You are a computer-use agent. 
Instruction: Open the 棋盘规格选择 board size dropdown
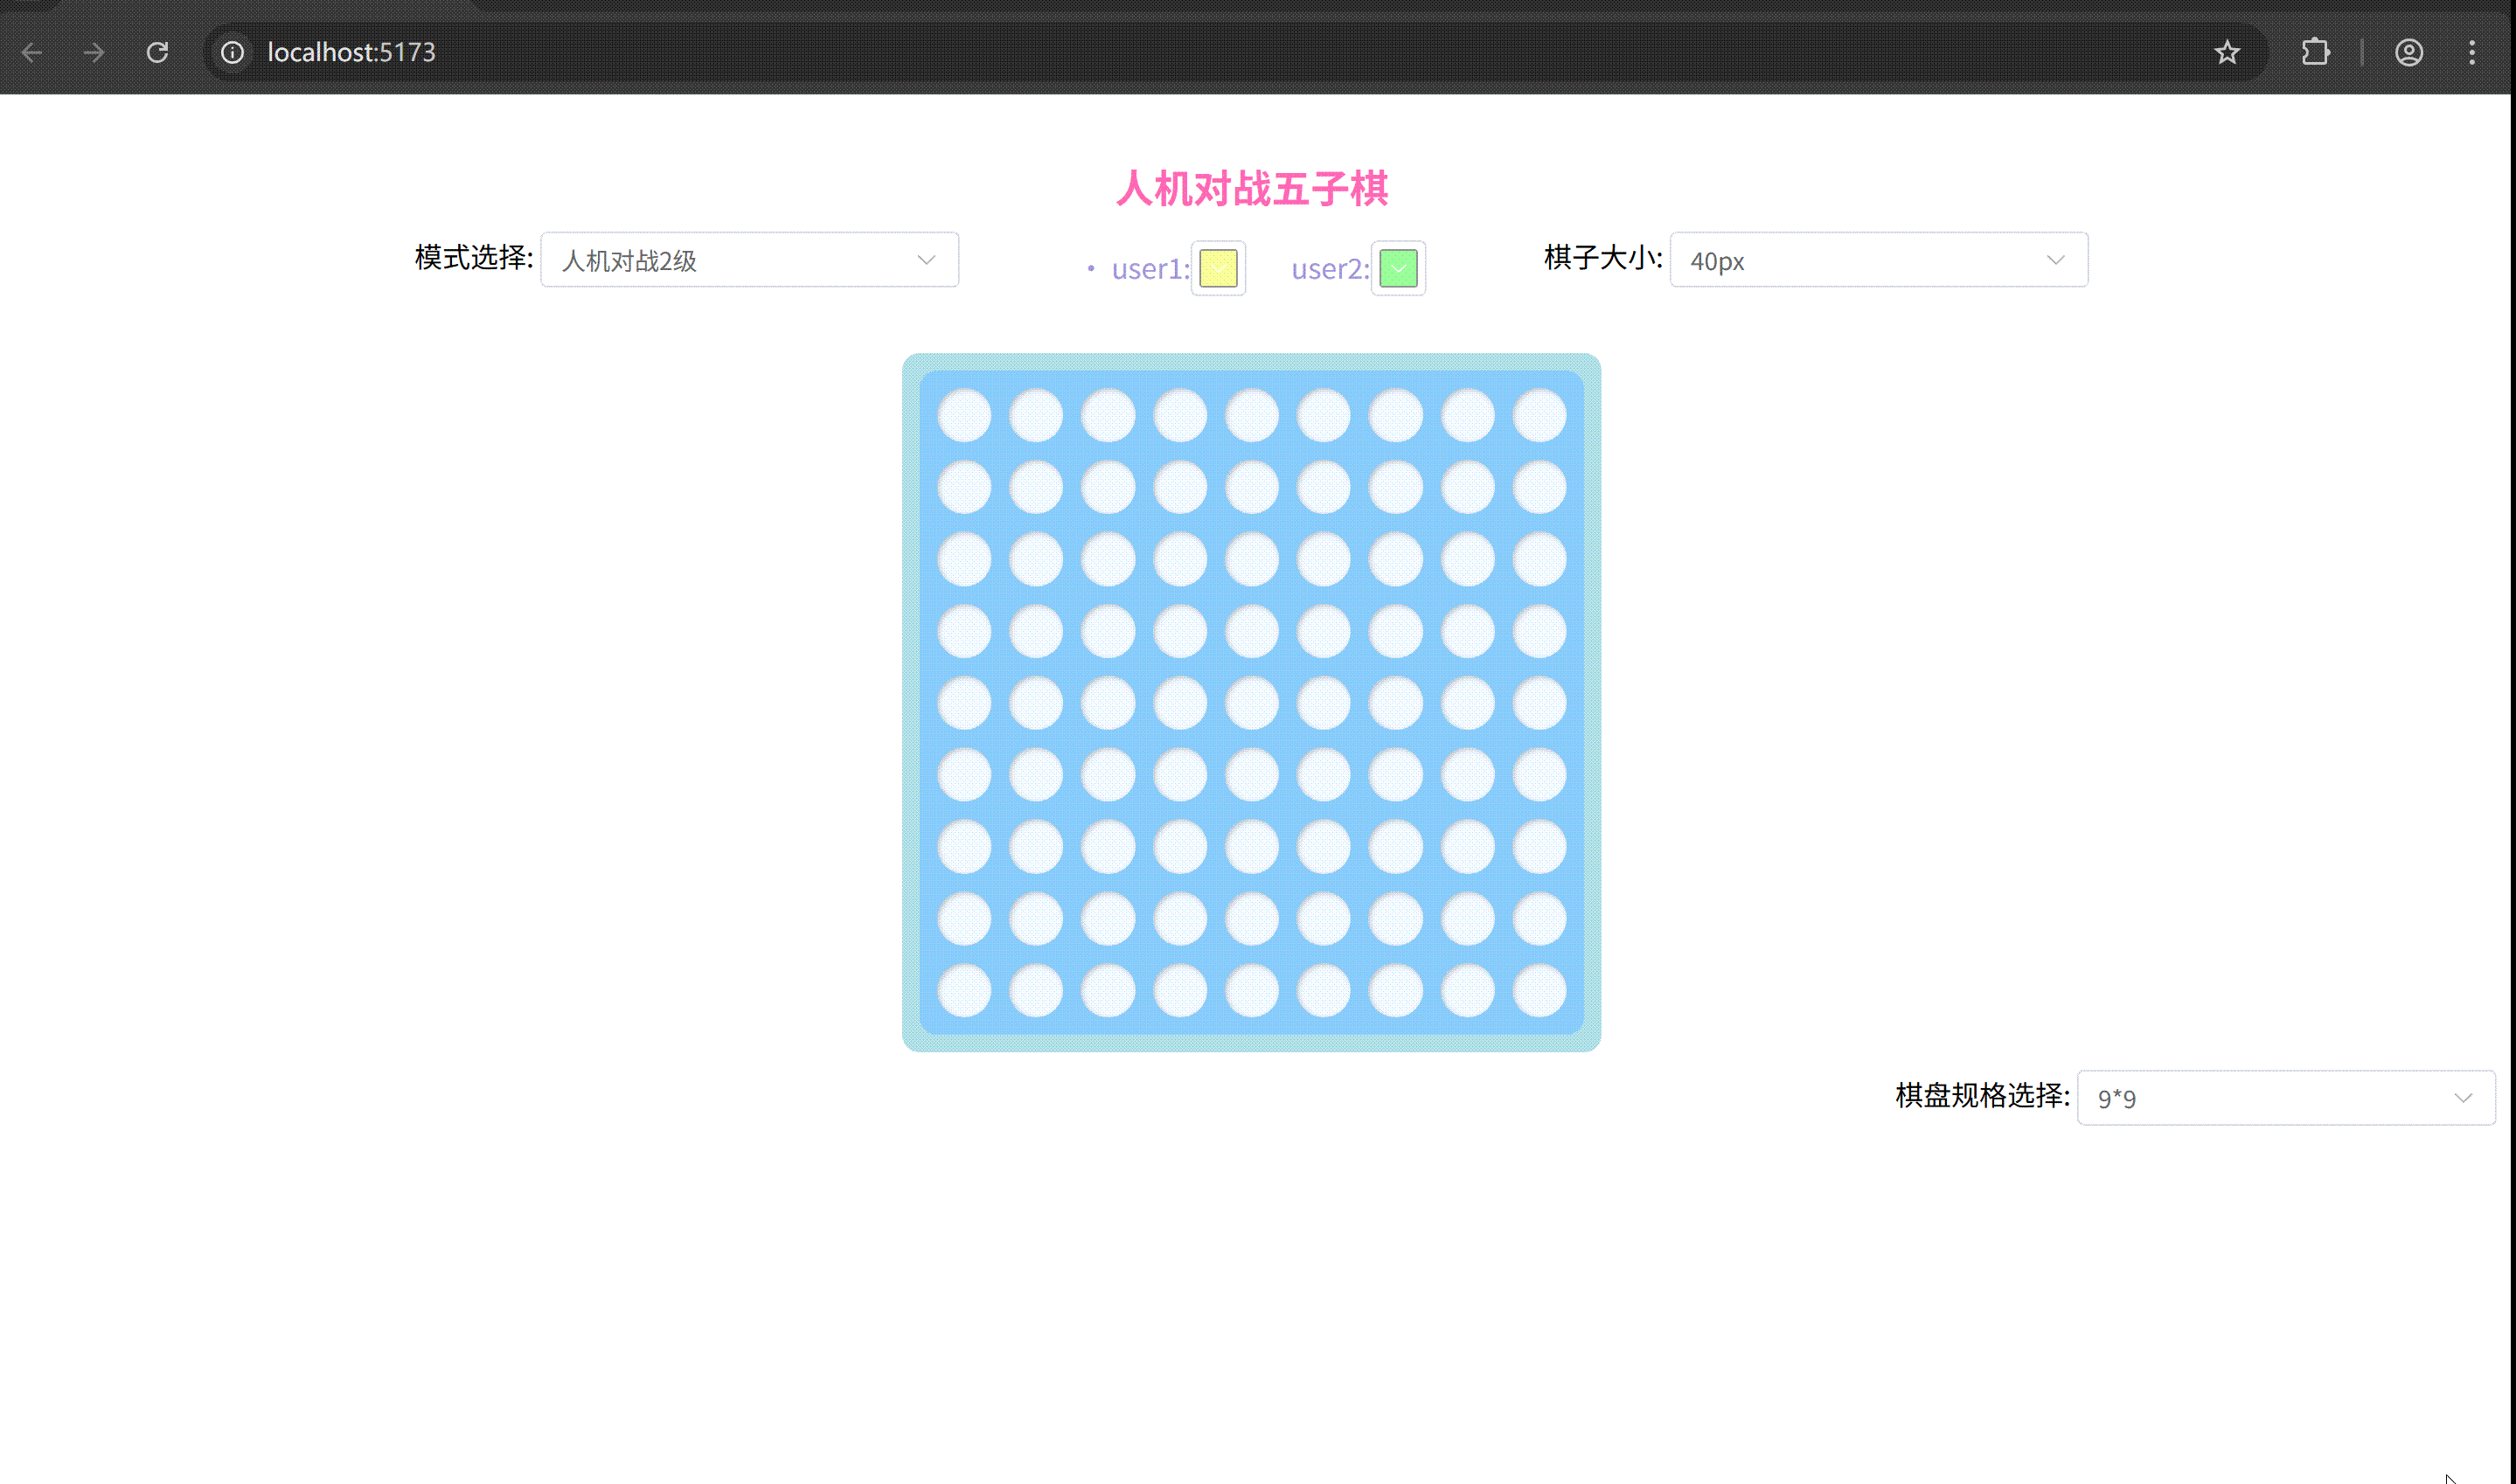[2285, 1098]
